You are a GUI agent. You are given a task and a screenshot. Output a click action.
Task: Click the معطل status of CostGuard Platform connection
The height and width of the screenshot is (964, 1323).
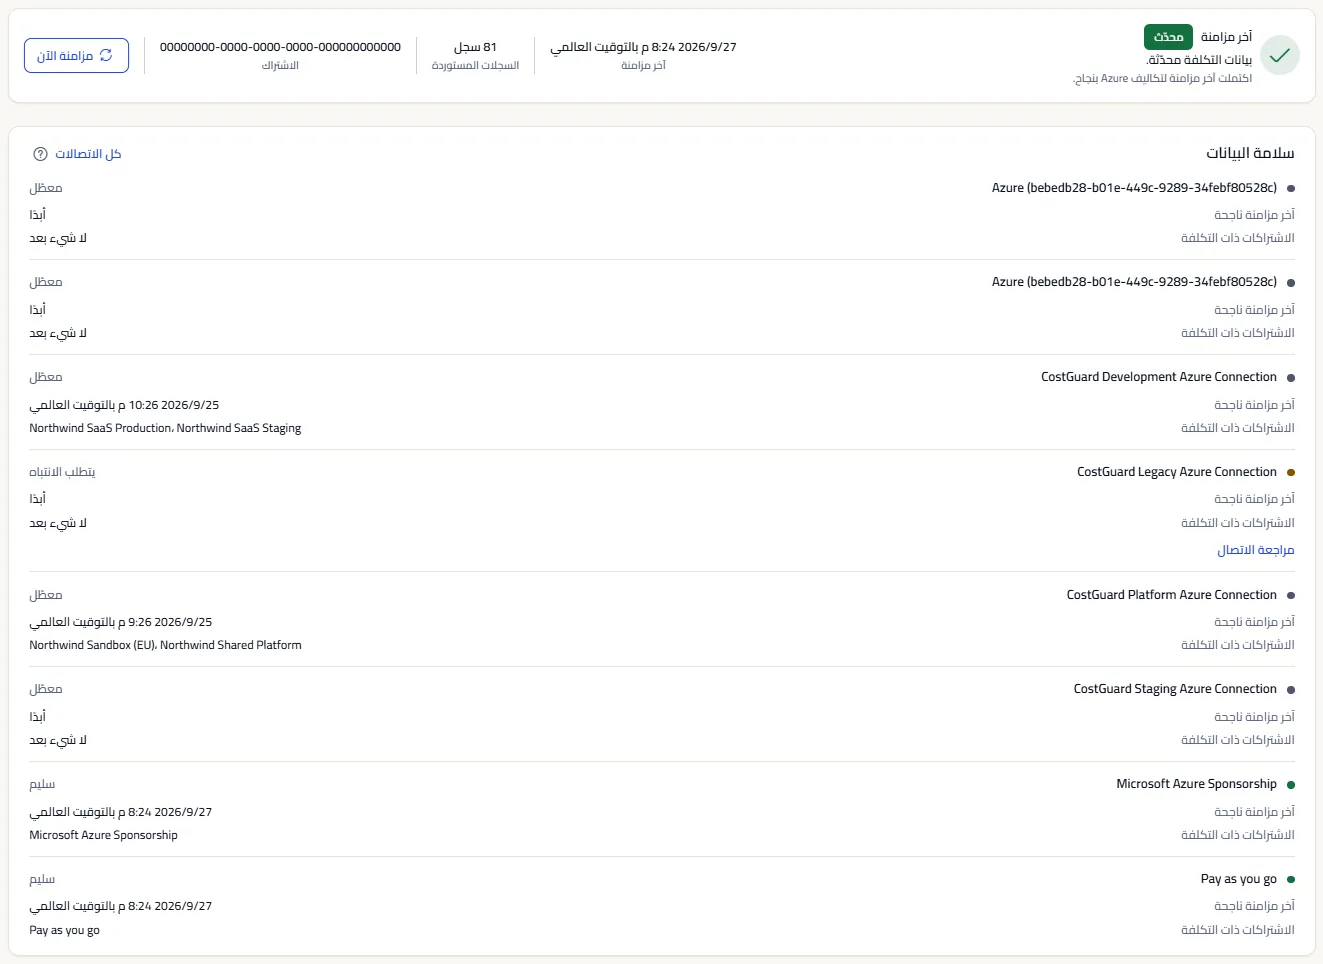click(46, 595)
